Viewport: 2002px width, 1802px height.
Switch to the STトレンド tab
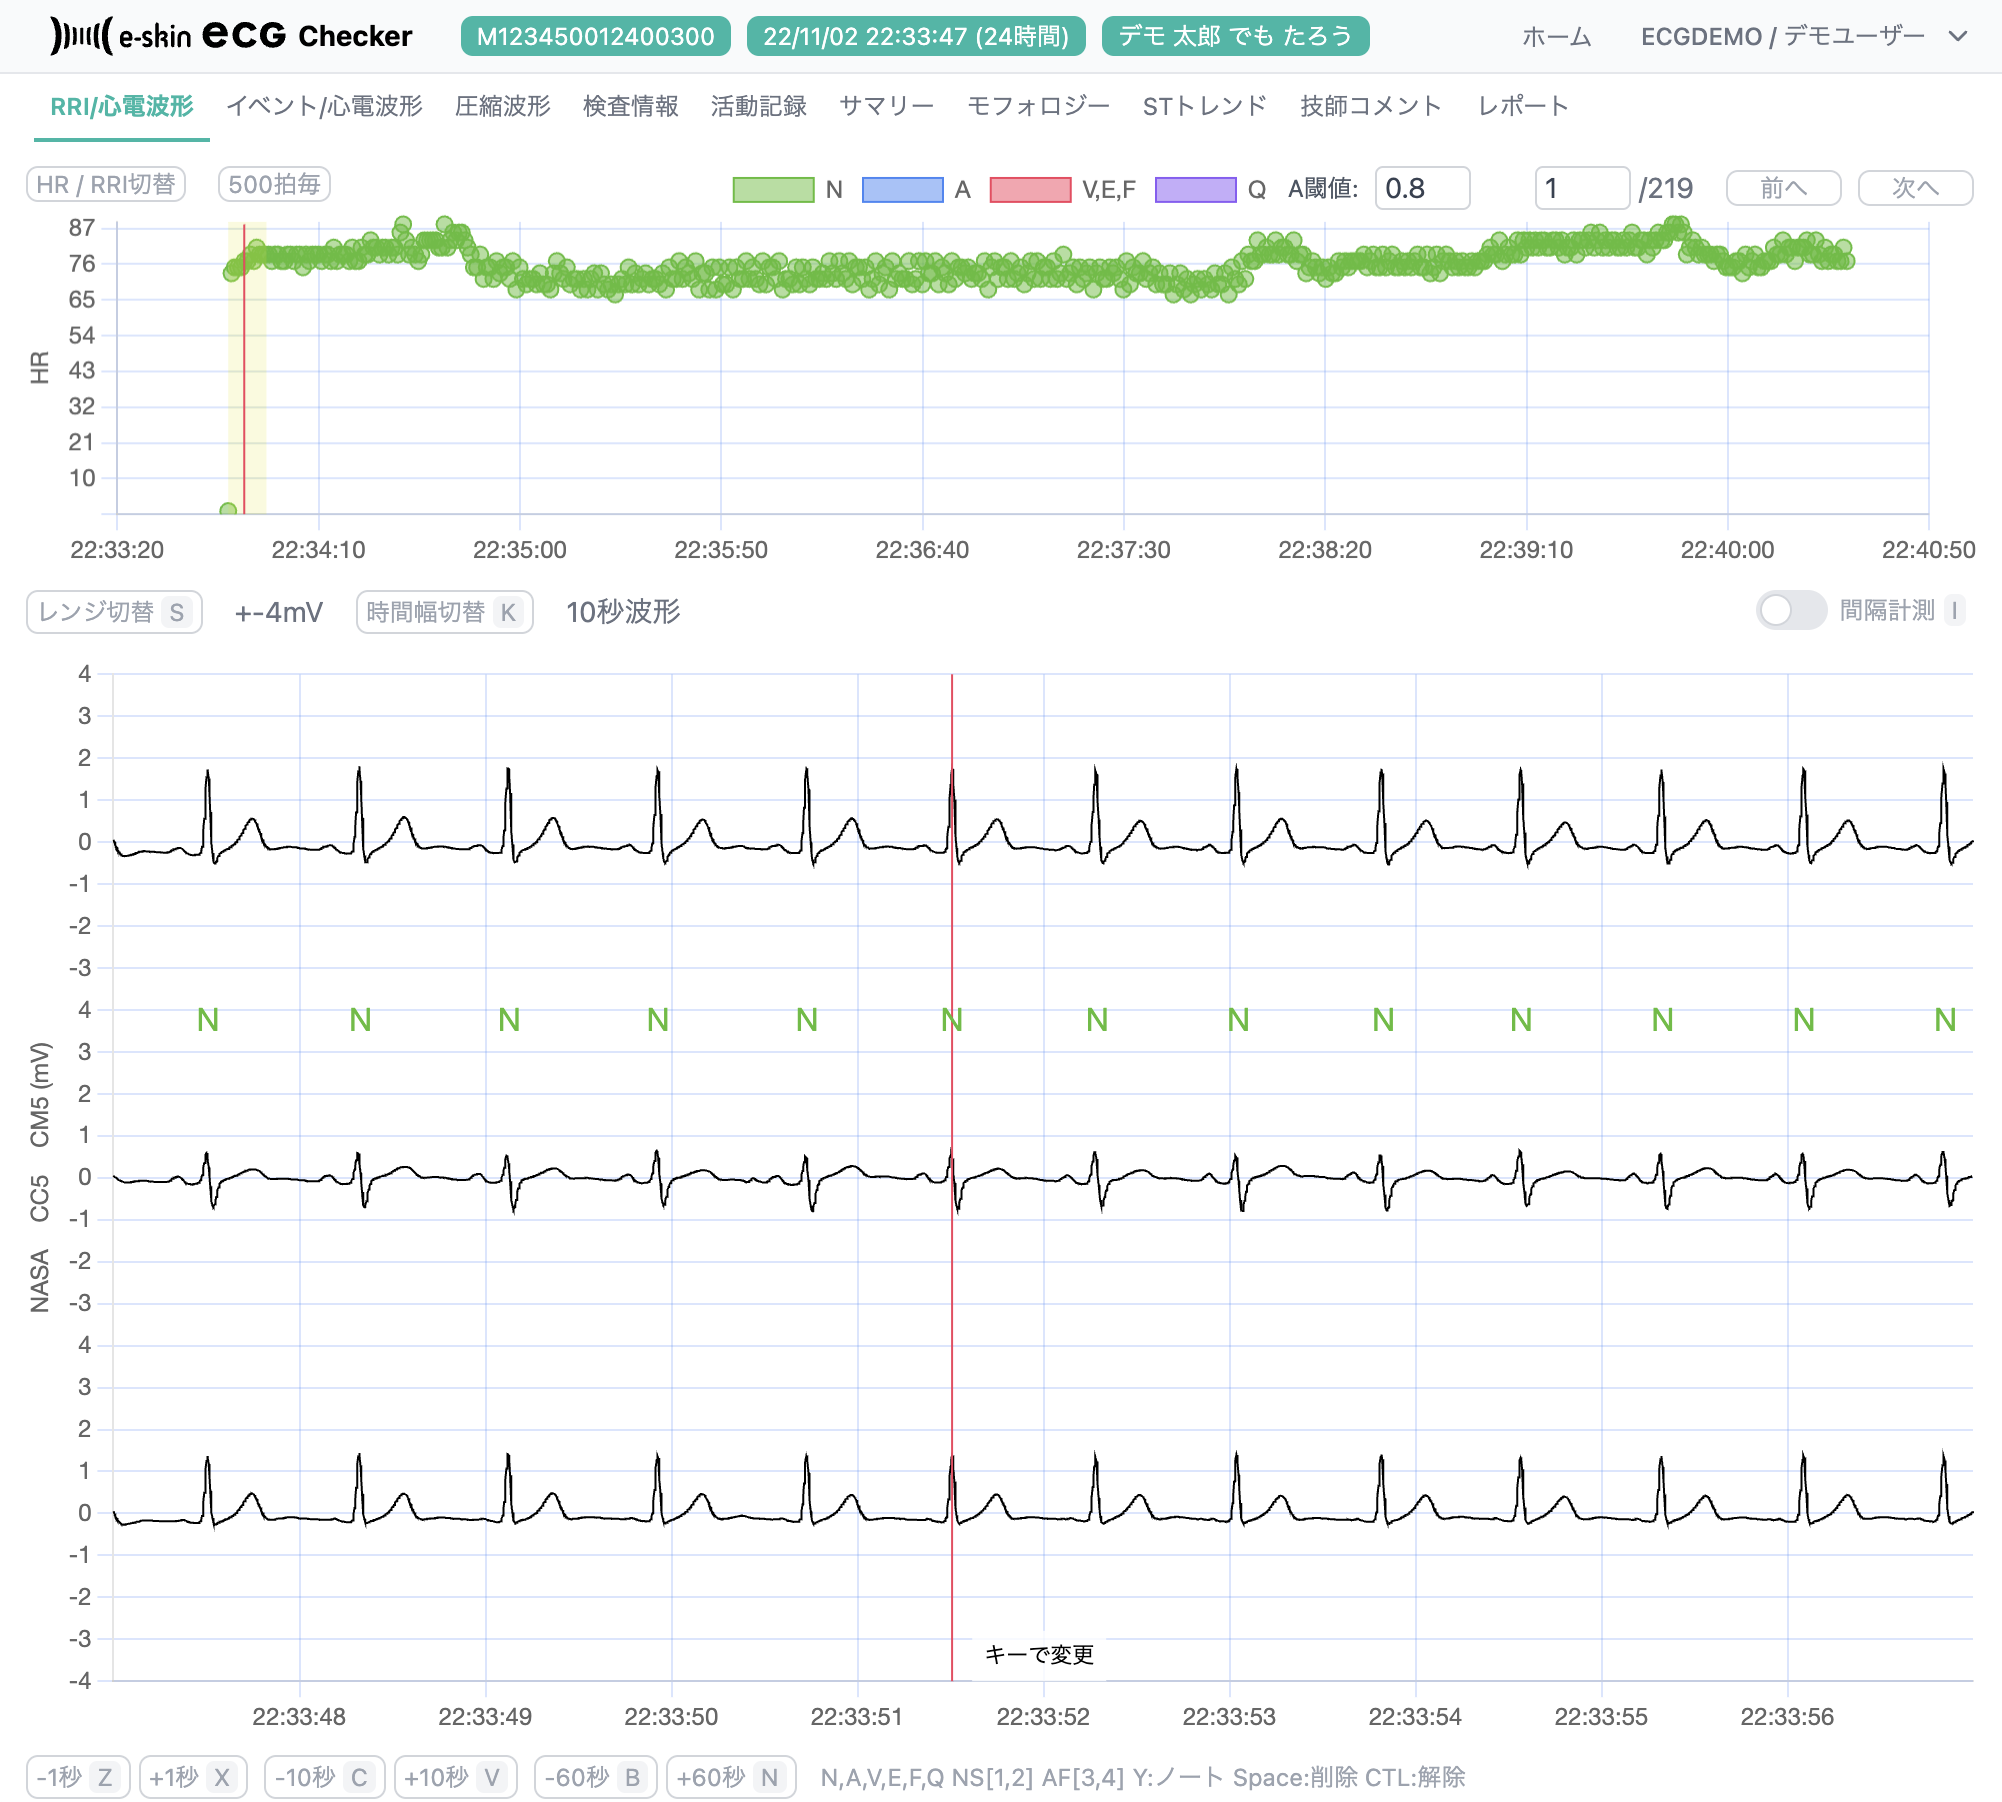tap(1205, 106)
